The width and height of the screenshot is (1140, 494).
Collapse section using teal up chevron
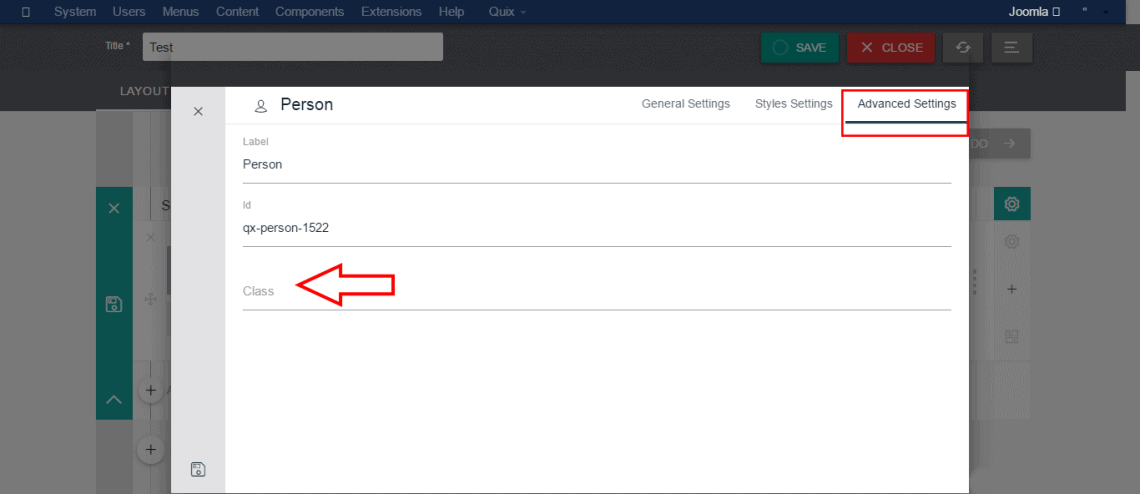[114, 400]
